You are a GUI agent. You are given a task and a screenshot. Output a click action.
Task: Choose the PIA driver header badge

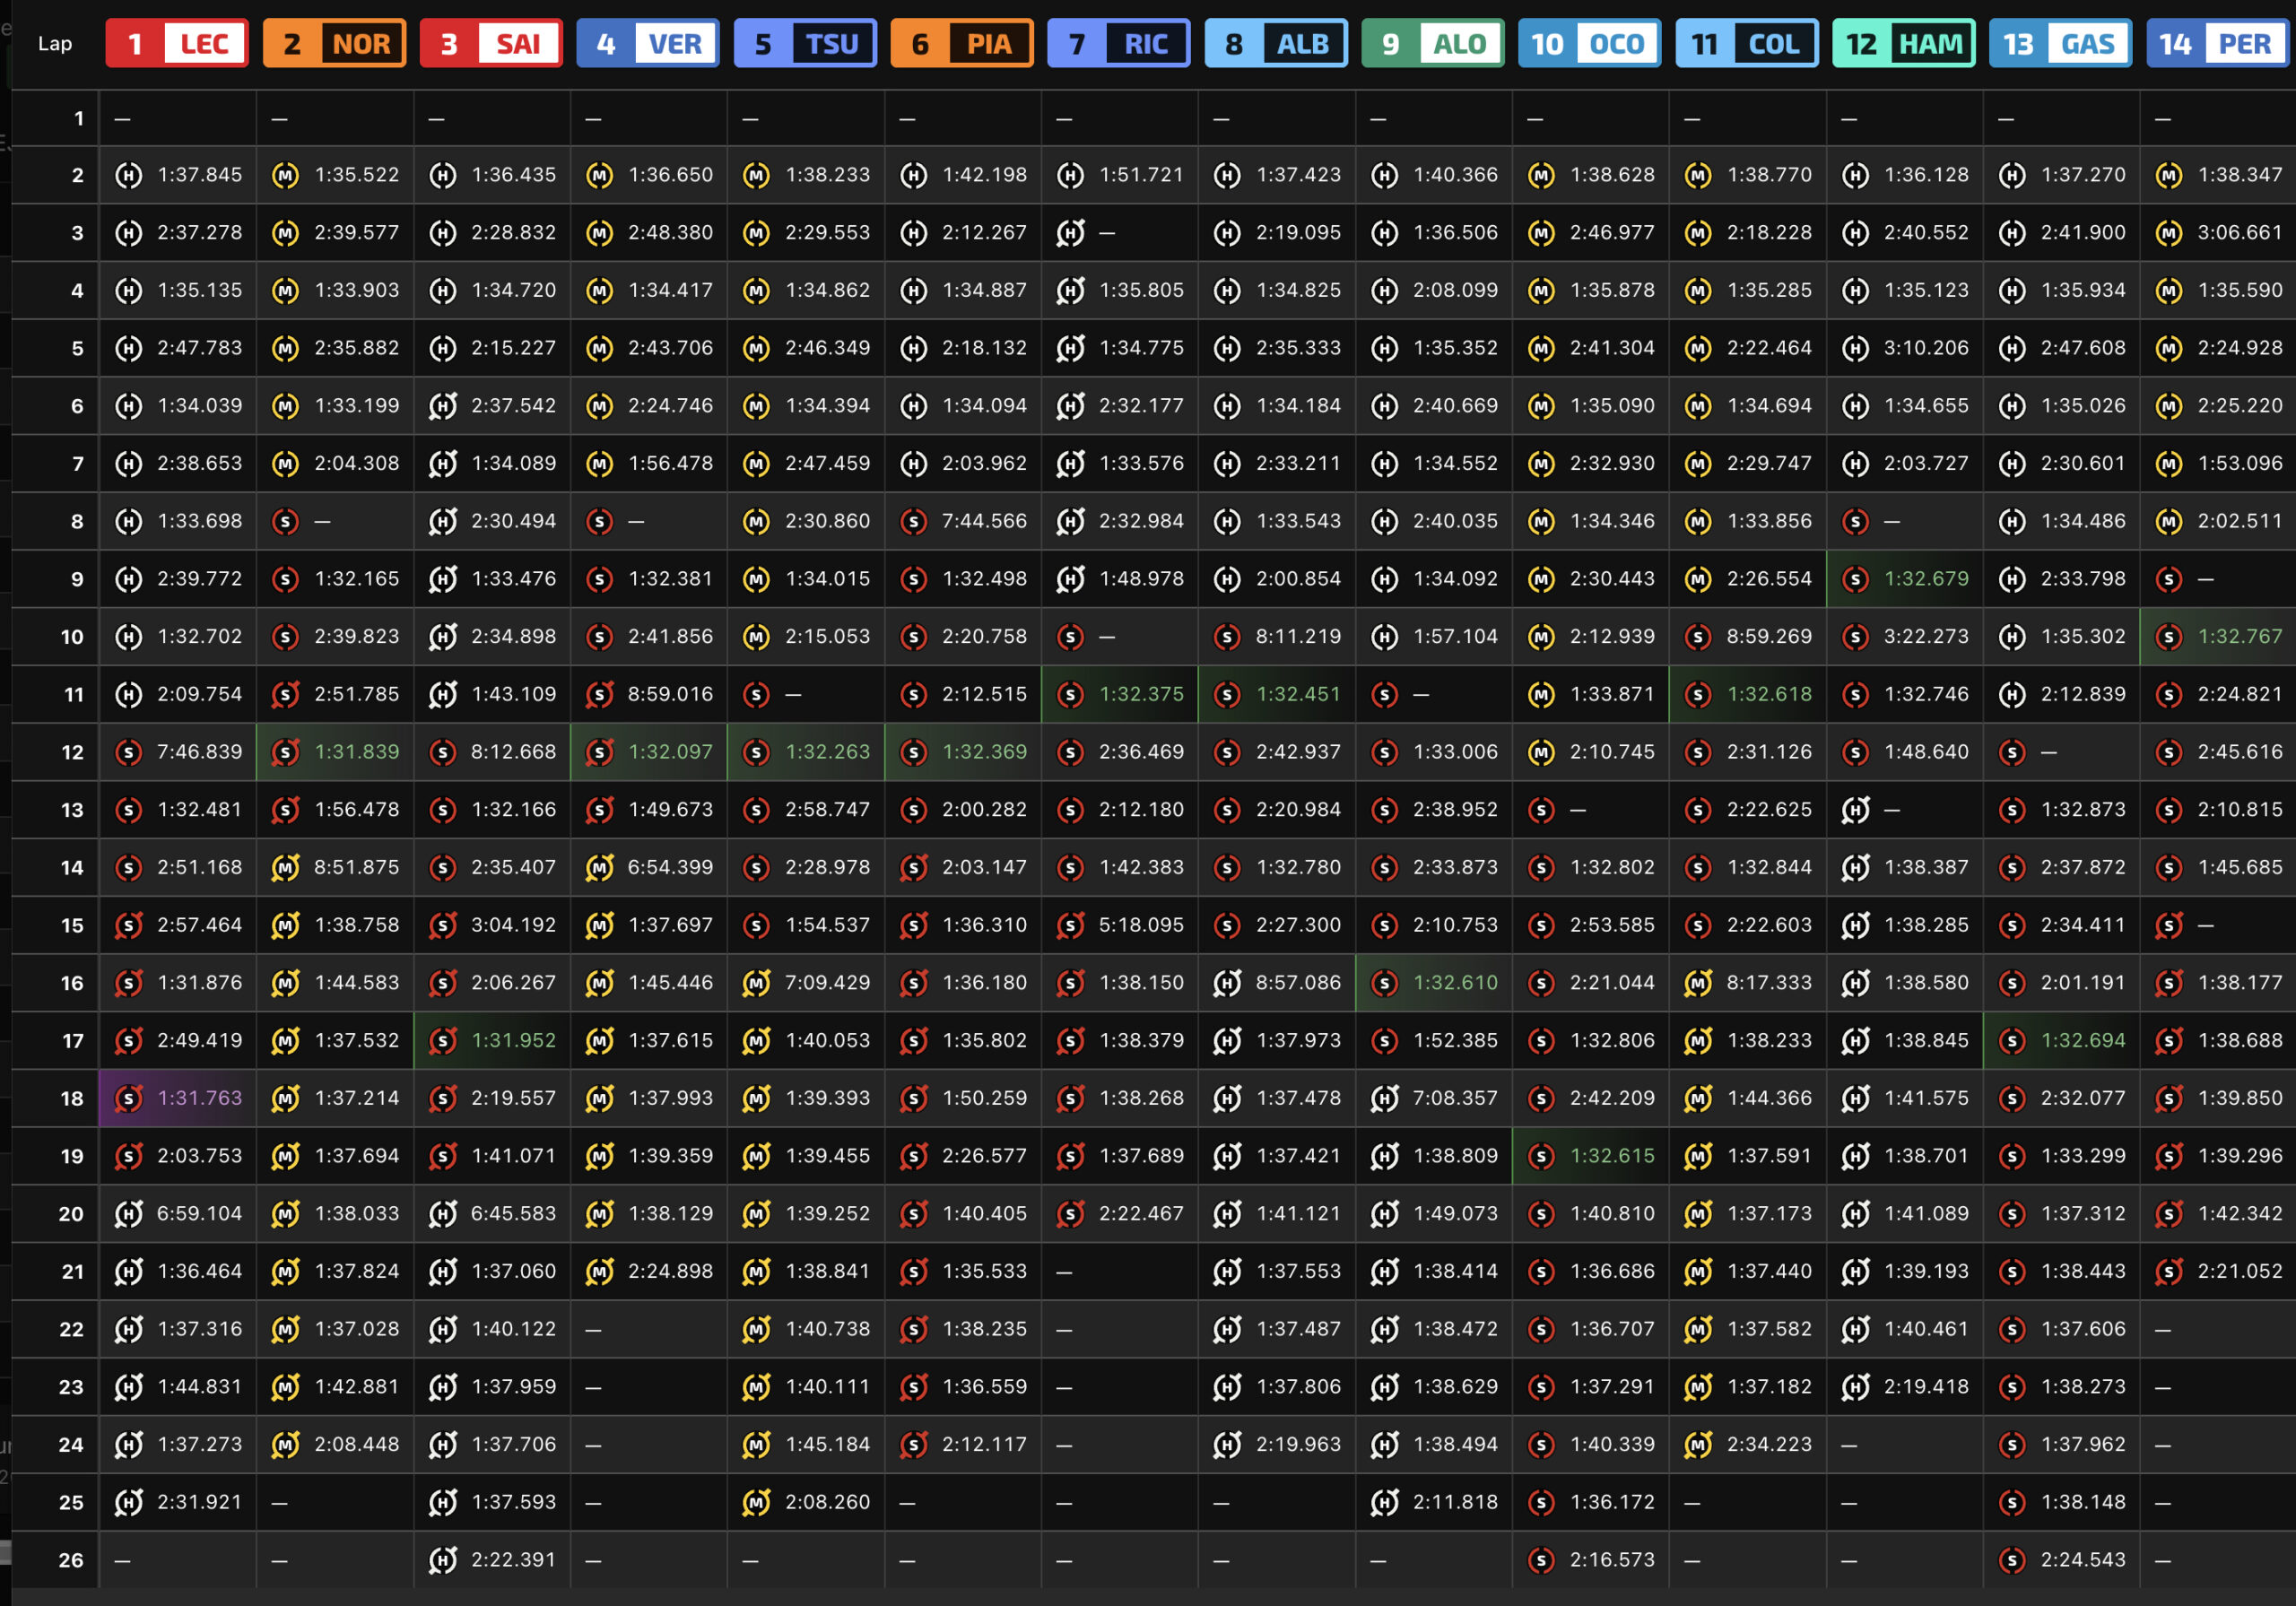point(962,43)
